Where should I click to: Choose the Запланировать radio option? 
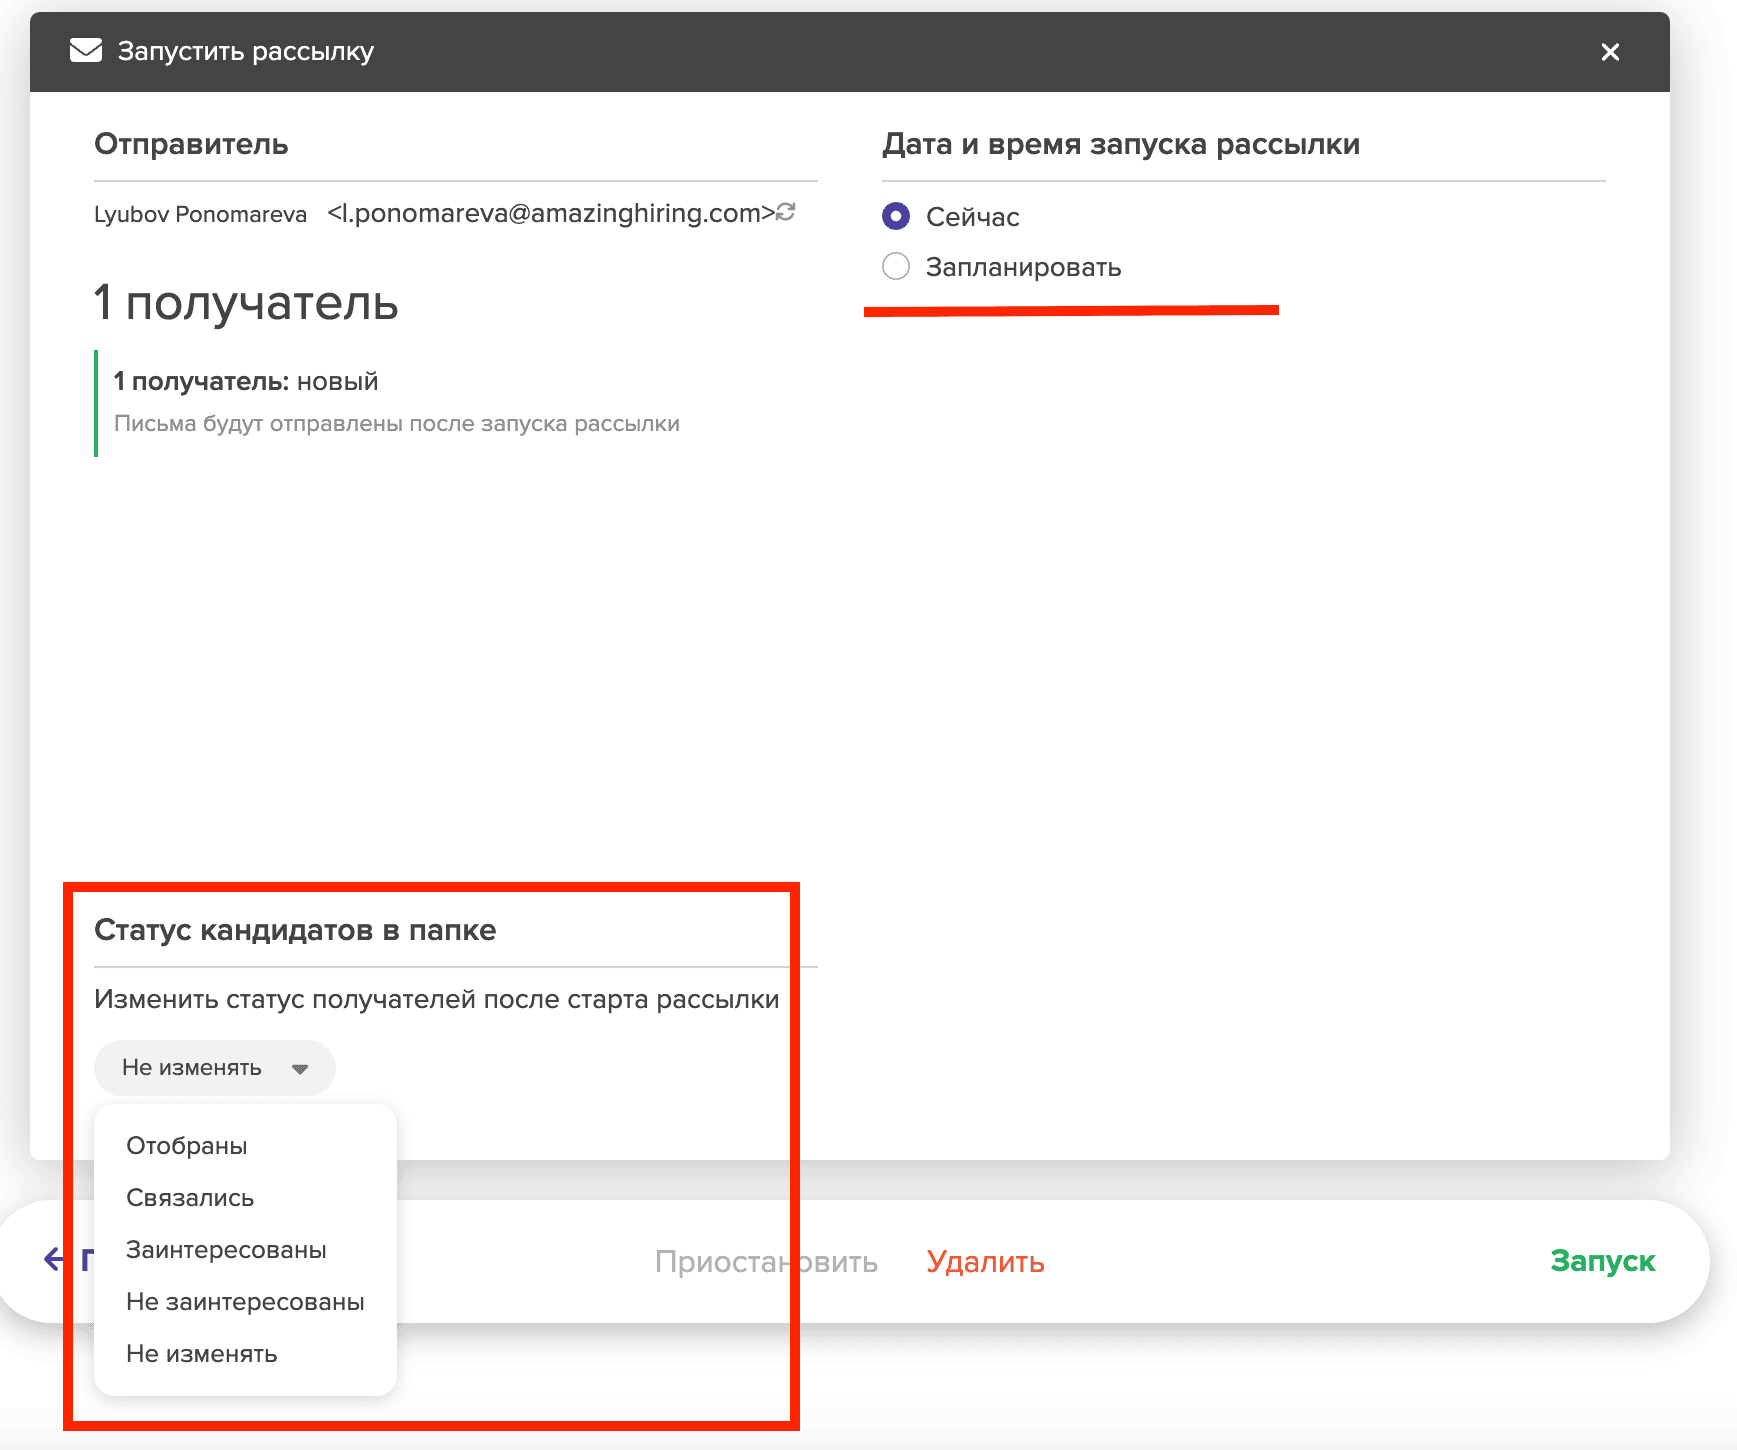coord(896,266)
